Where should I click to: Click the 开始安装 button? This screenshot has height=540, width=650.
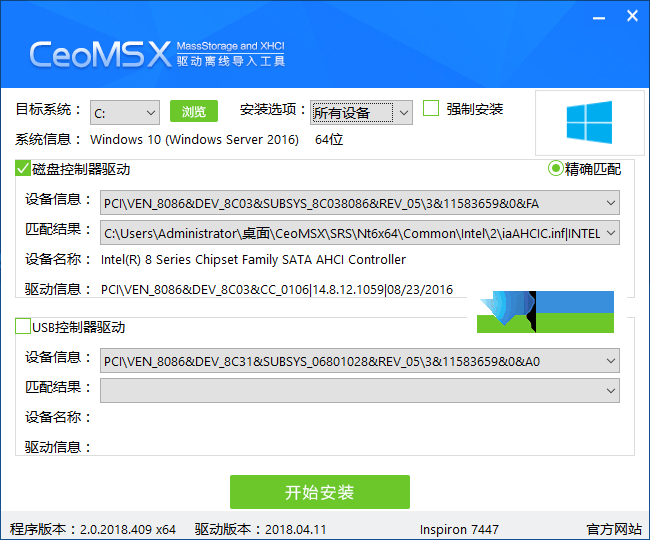click(320, 492)
